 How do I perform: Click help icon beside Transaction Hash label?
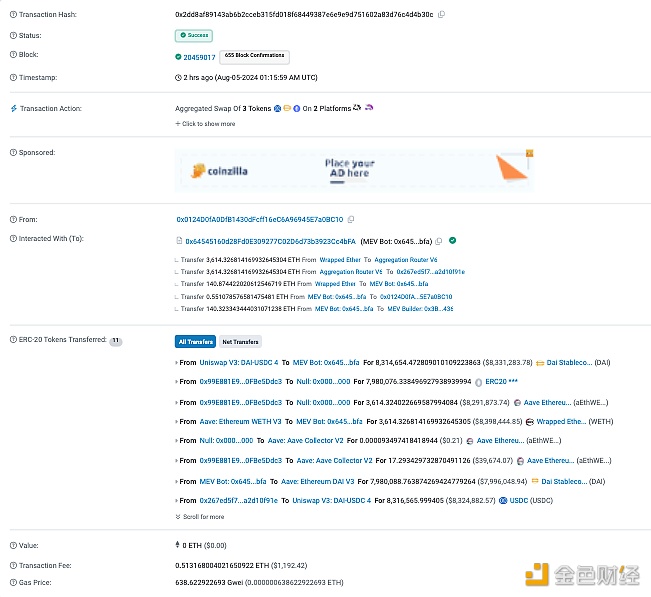pyautogui.click(x=13, y=15)
